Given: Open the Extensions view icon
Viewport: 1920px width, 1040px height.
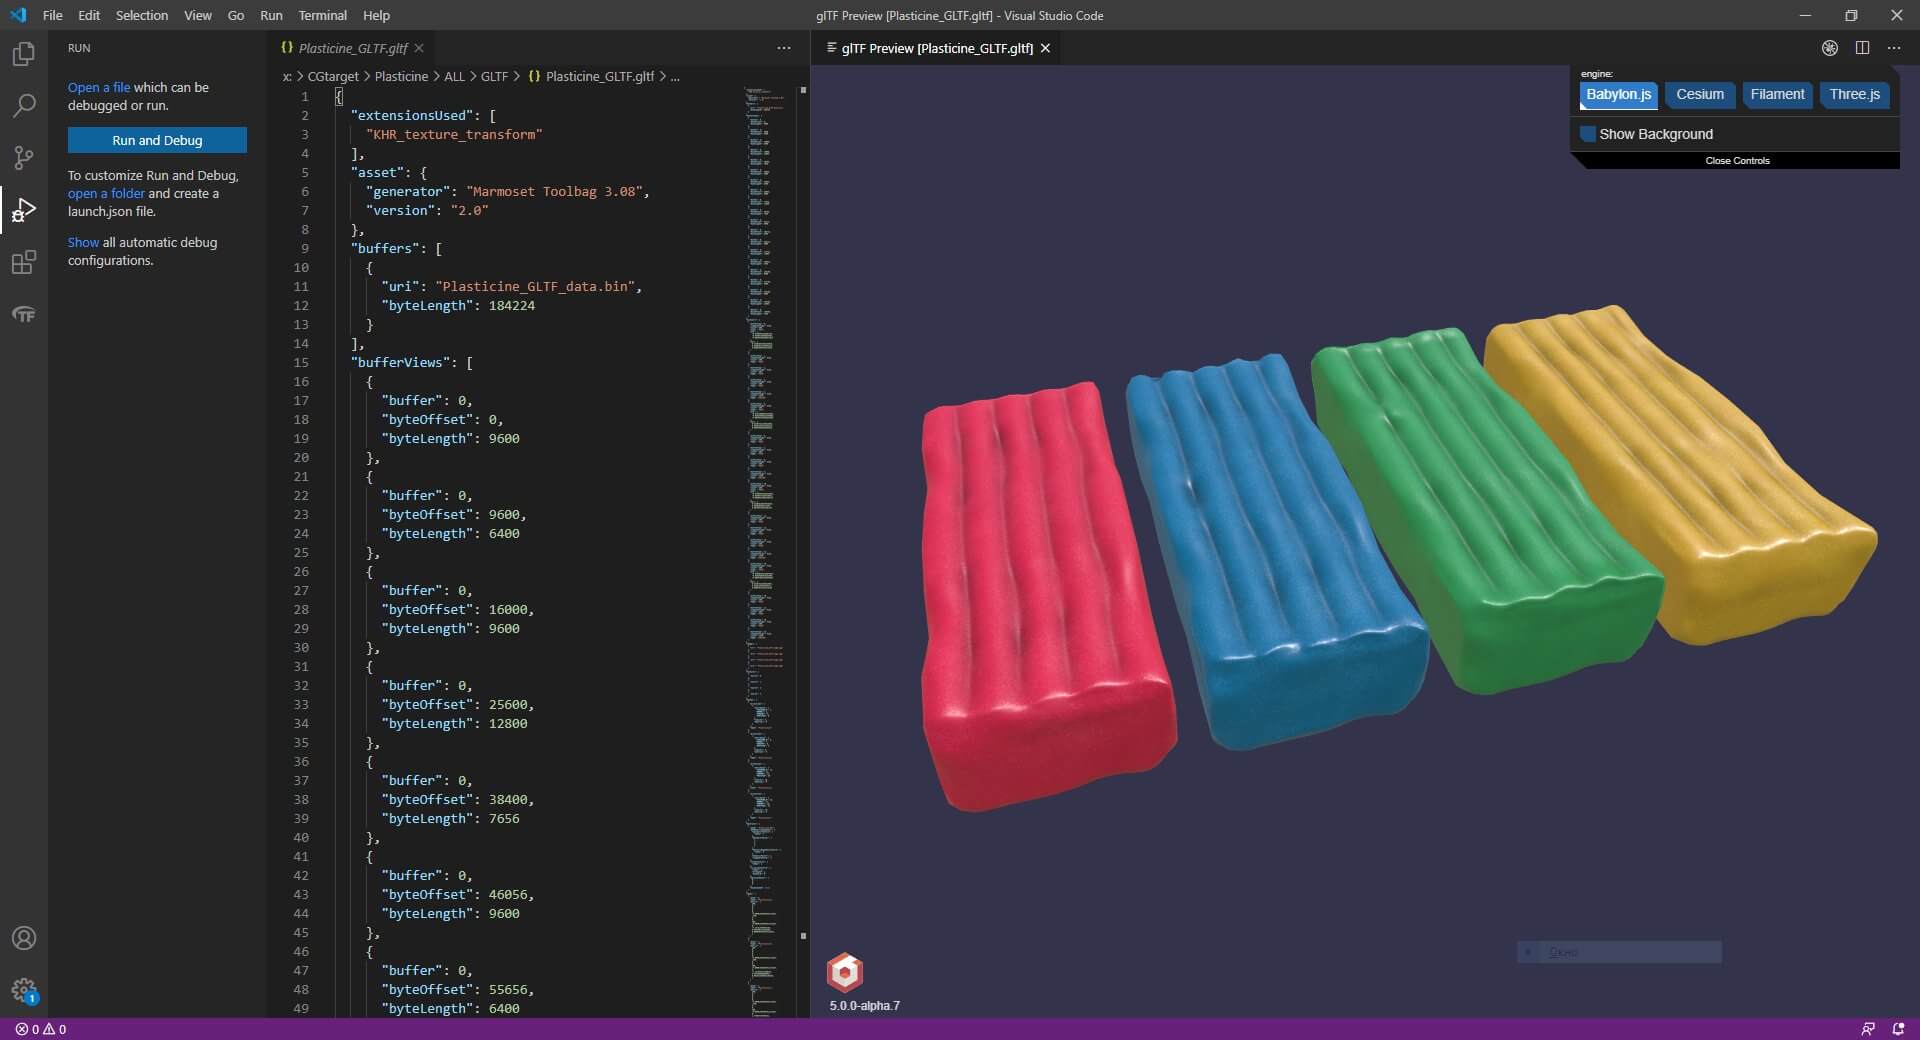Looking at the screenshot, I should (x=23, y=262).
